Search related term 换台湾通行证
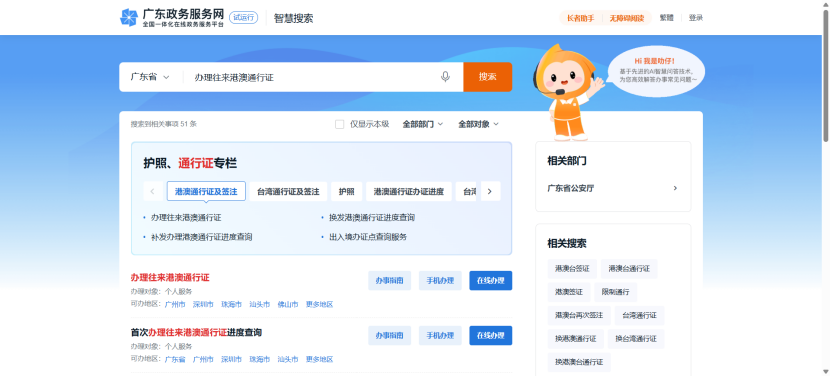 tap(636, 338)
